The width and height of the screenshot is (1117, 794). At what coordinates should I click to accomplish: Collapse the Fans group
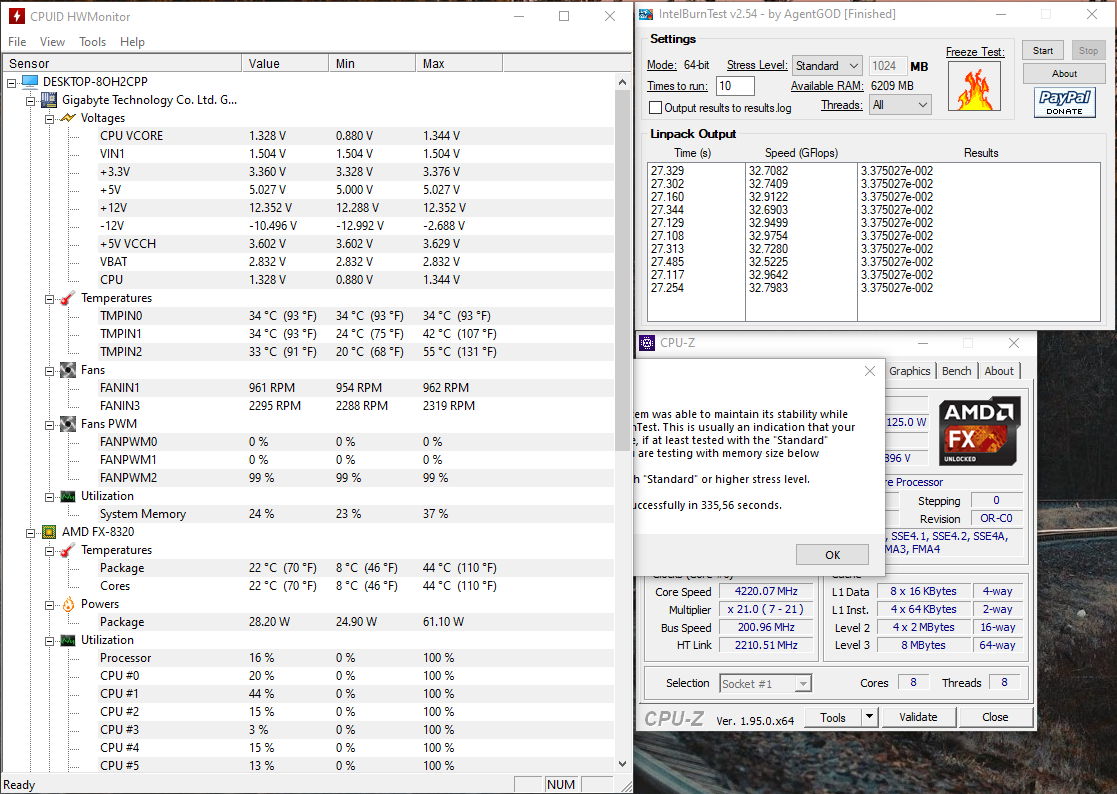[x=50, y=370]
